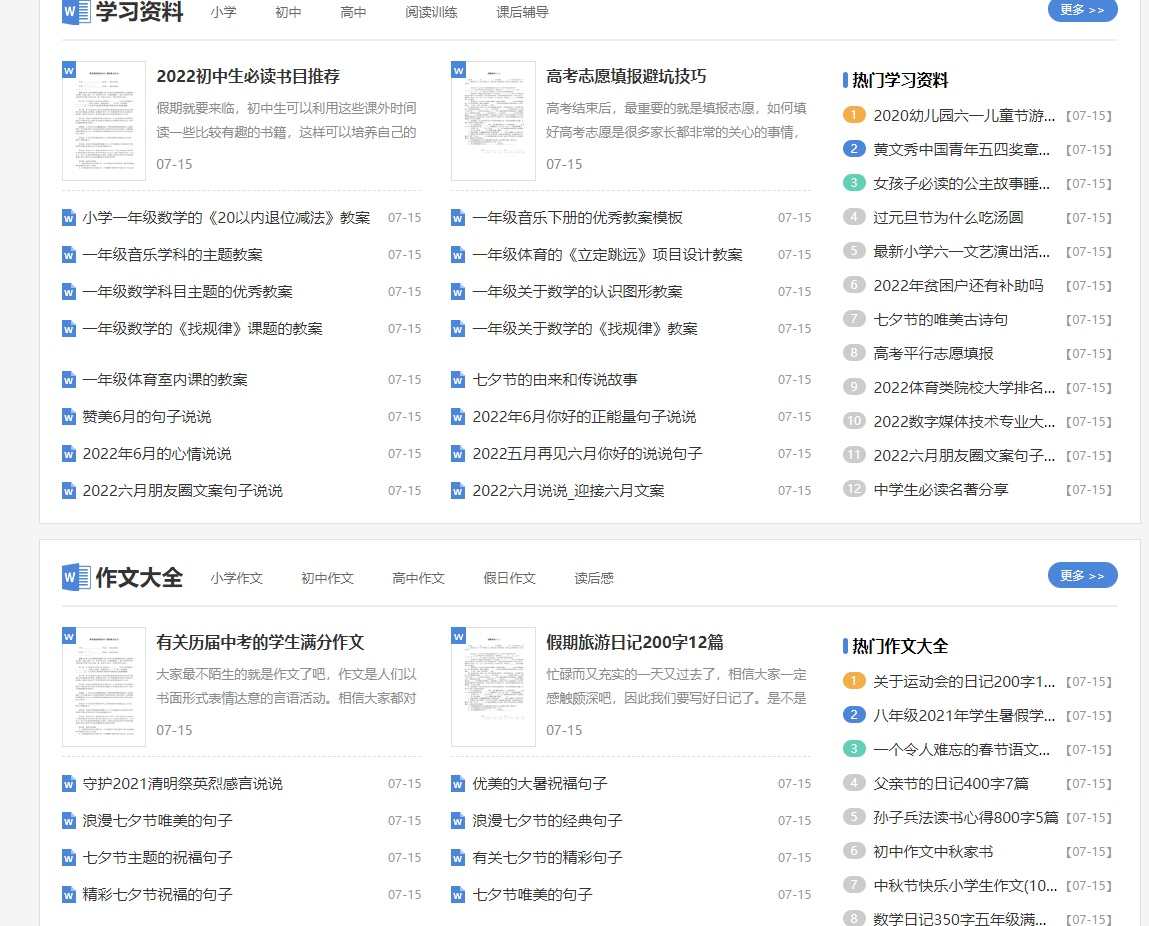Click document icon beside 一年级数学科目主题的优秀教案
The image size is (1149, 926).
tap(69, 292)
